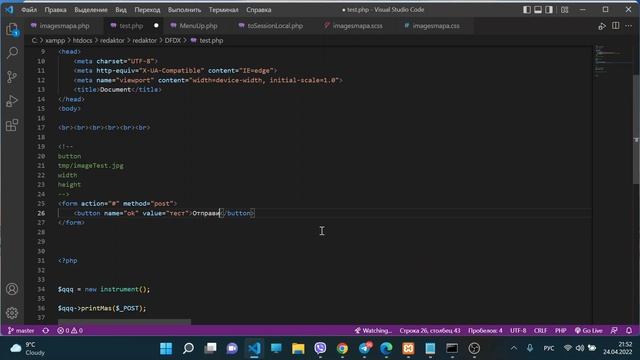Open the Manage gear icon

click(12, 313)
